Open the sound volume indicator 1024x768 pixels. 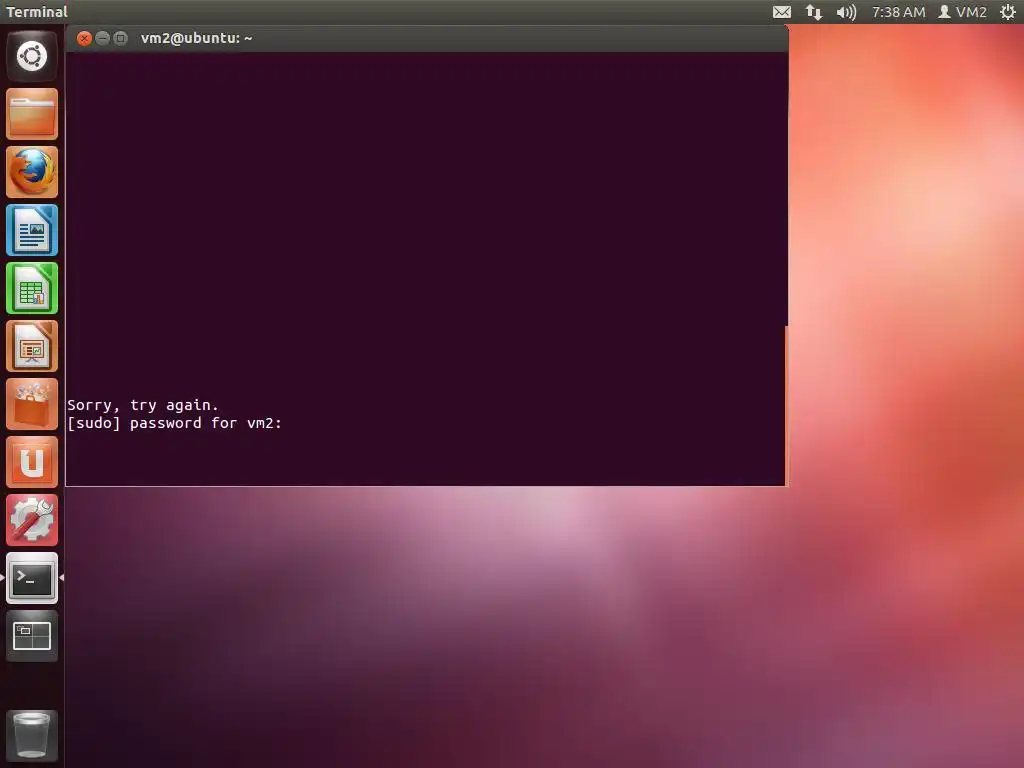(x=846, y=12)
